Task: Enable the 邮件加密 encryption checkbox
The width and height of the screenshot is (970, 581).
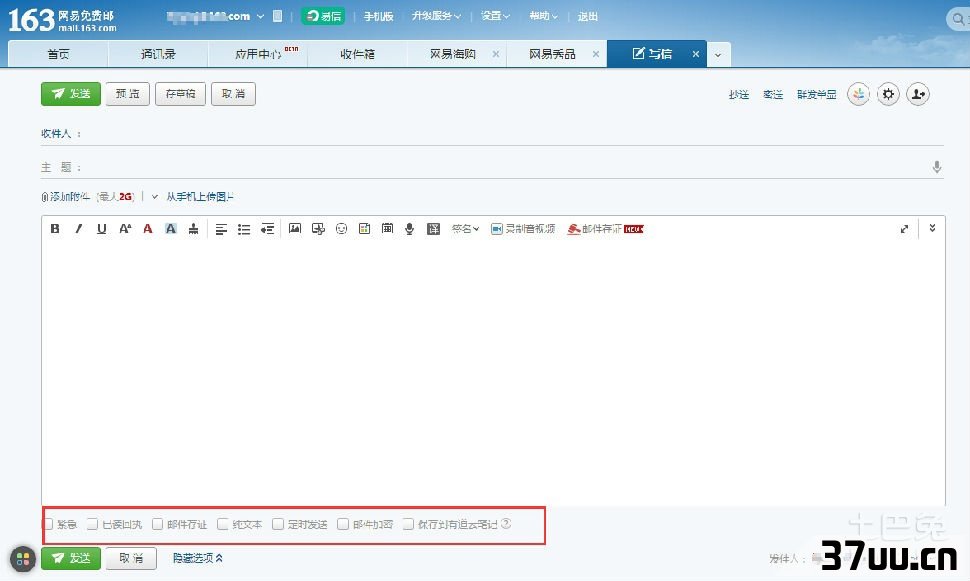Action: click(343, 524)
